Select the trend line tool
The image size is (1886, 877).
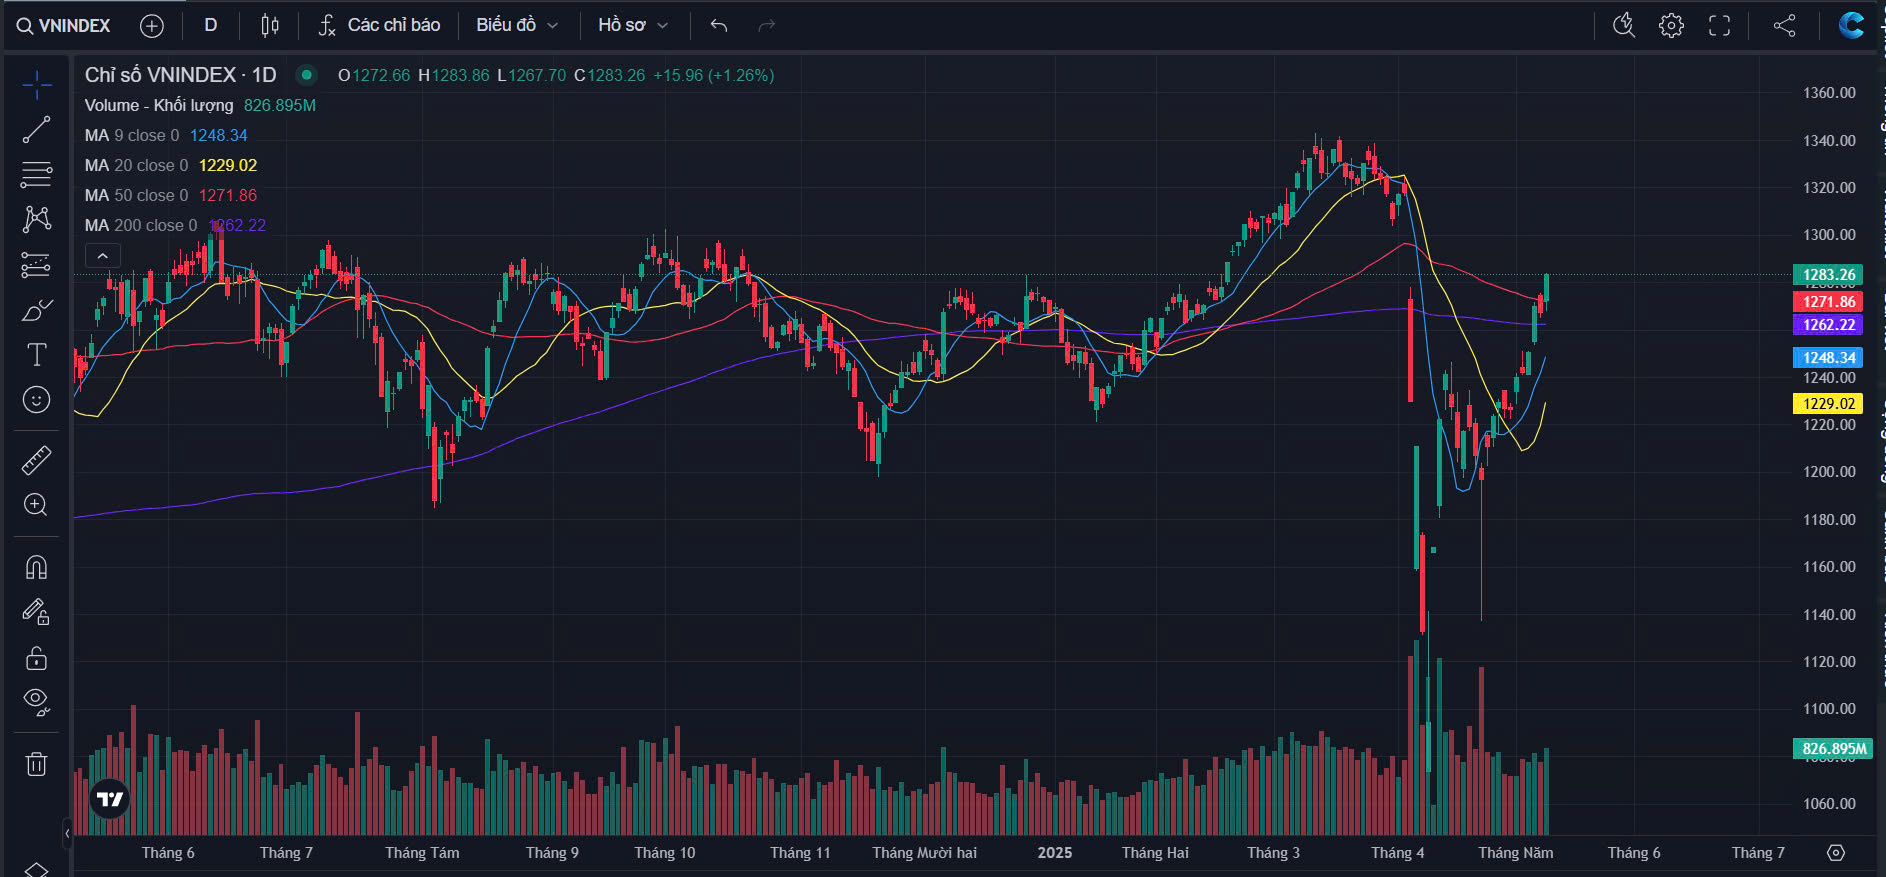37,130
